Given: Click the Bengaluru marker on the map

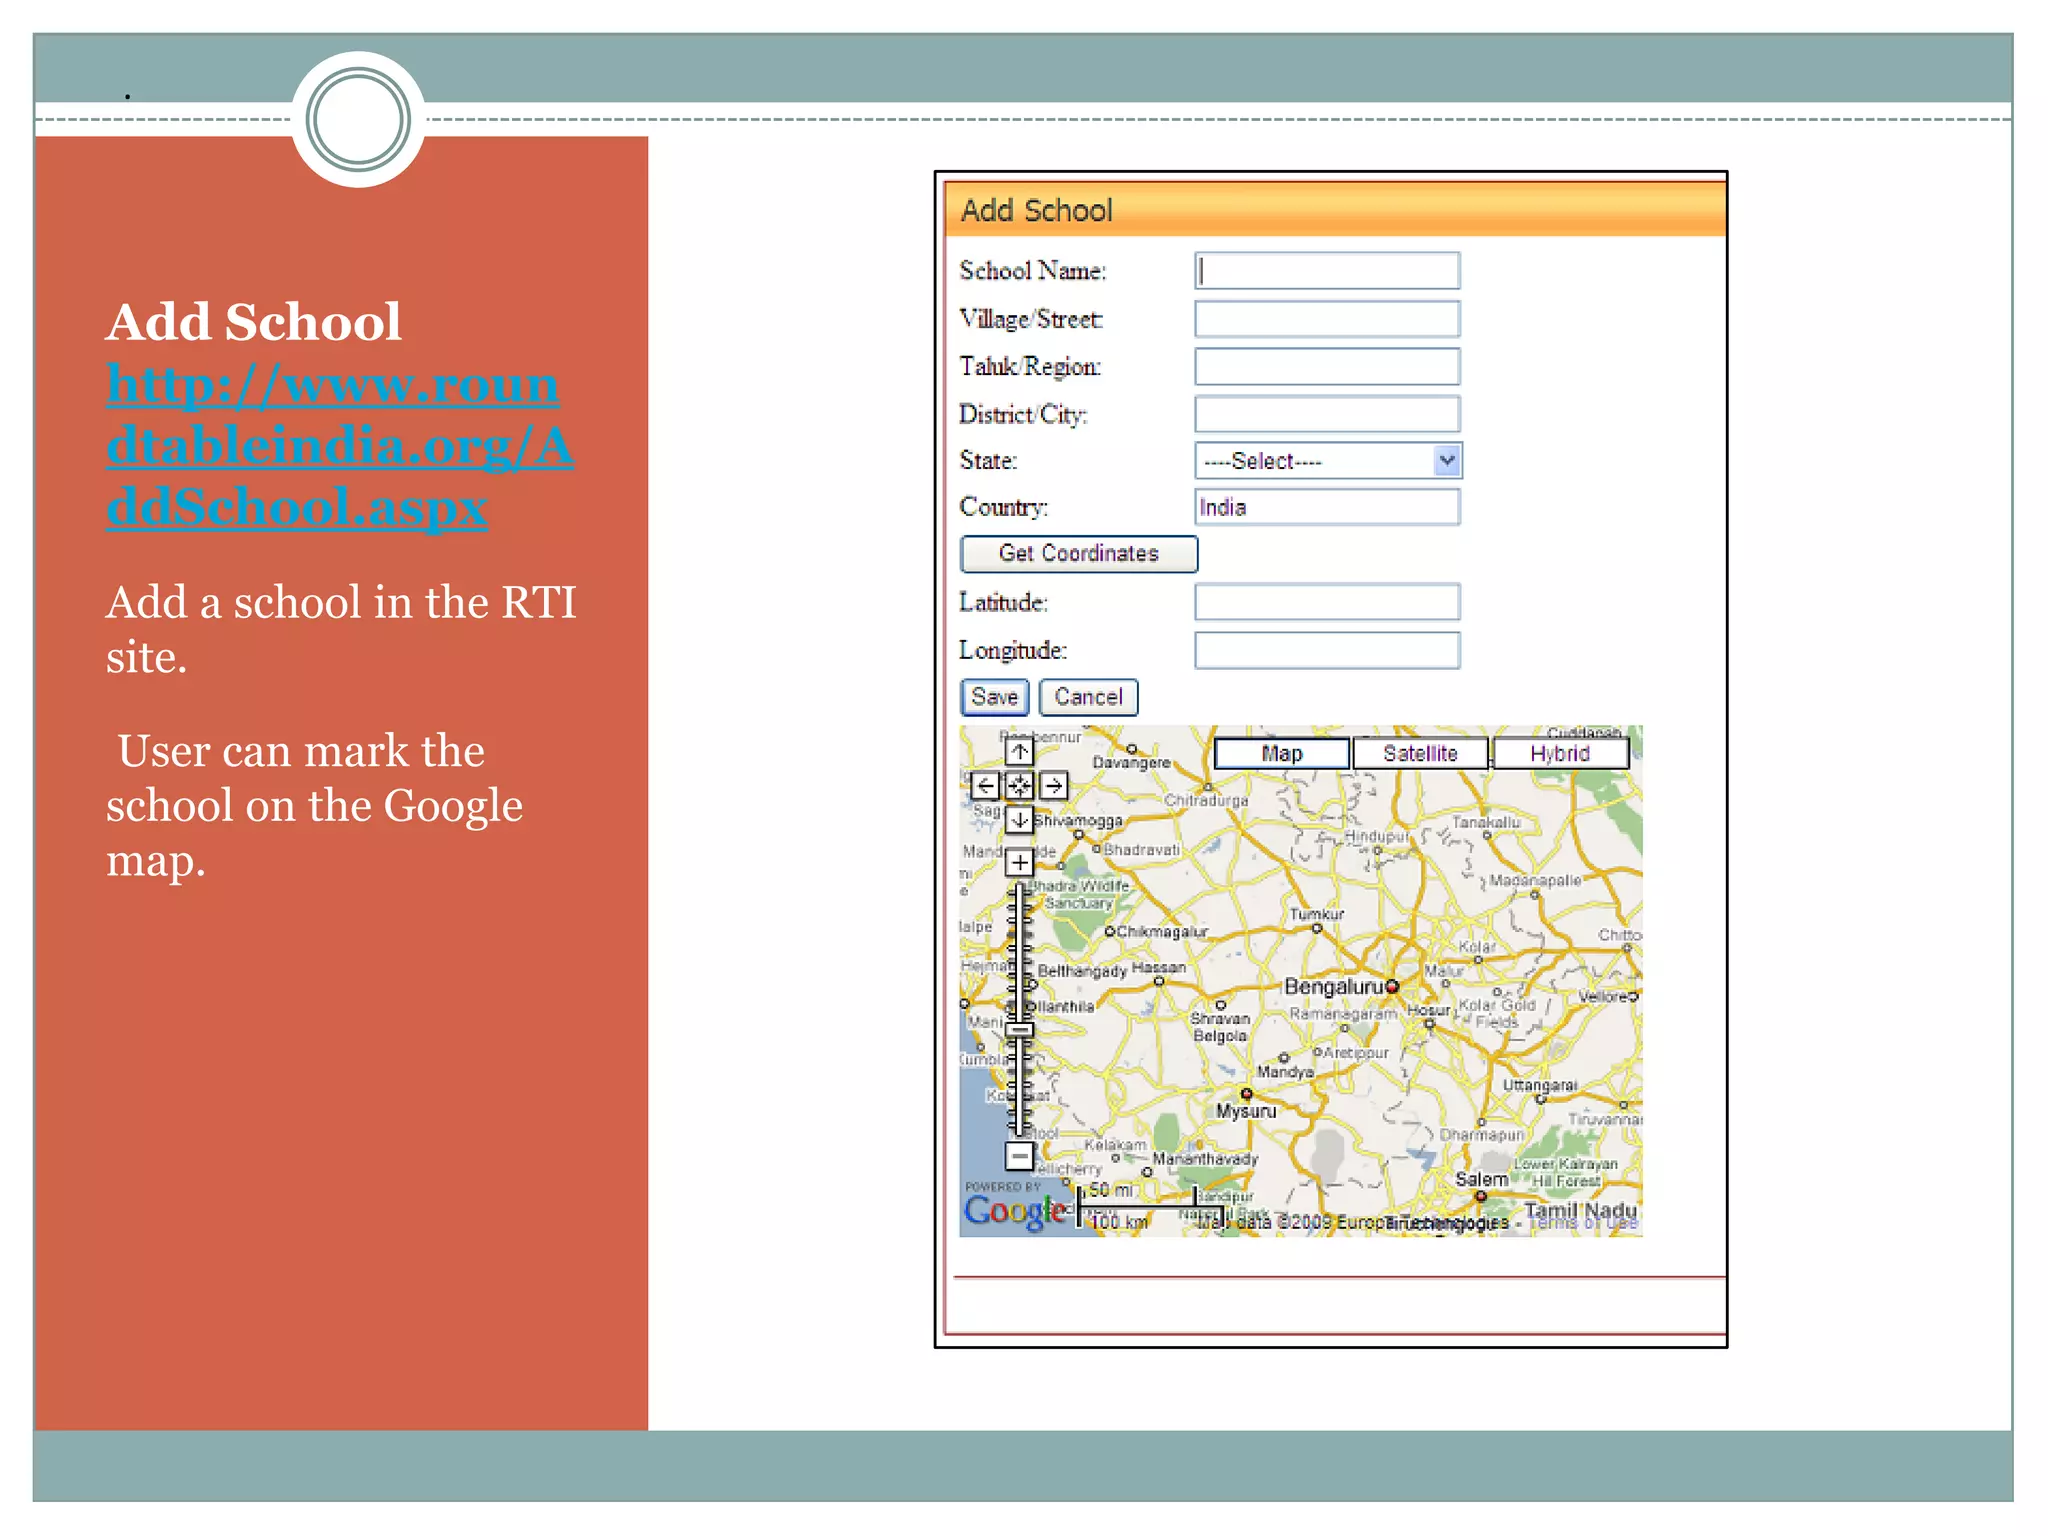Looking at the screenshot, I should tap(1392, 987).
